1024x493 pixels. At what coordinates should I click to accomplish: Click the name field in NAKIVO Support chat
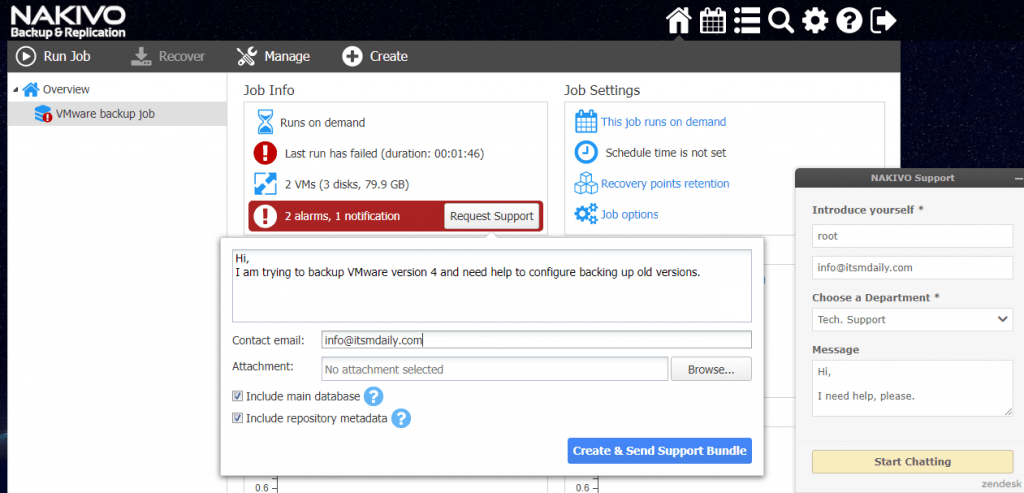[x=912, y=236]
